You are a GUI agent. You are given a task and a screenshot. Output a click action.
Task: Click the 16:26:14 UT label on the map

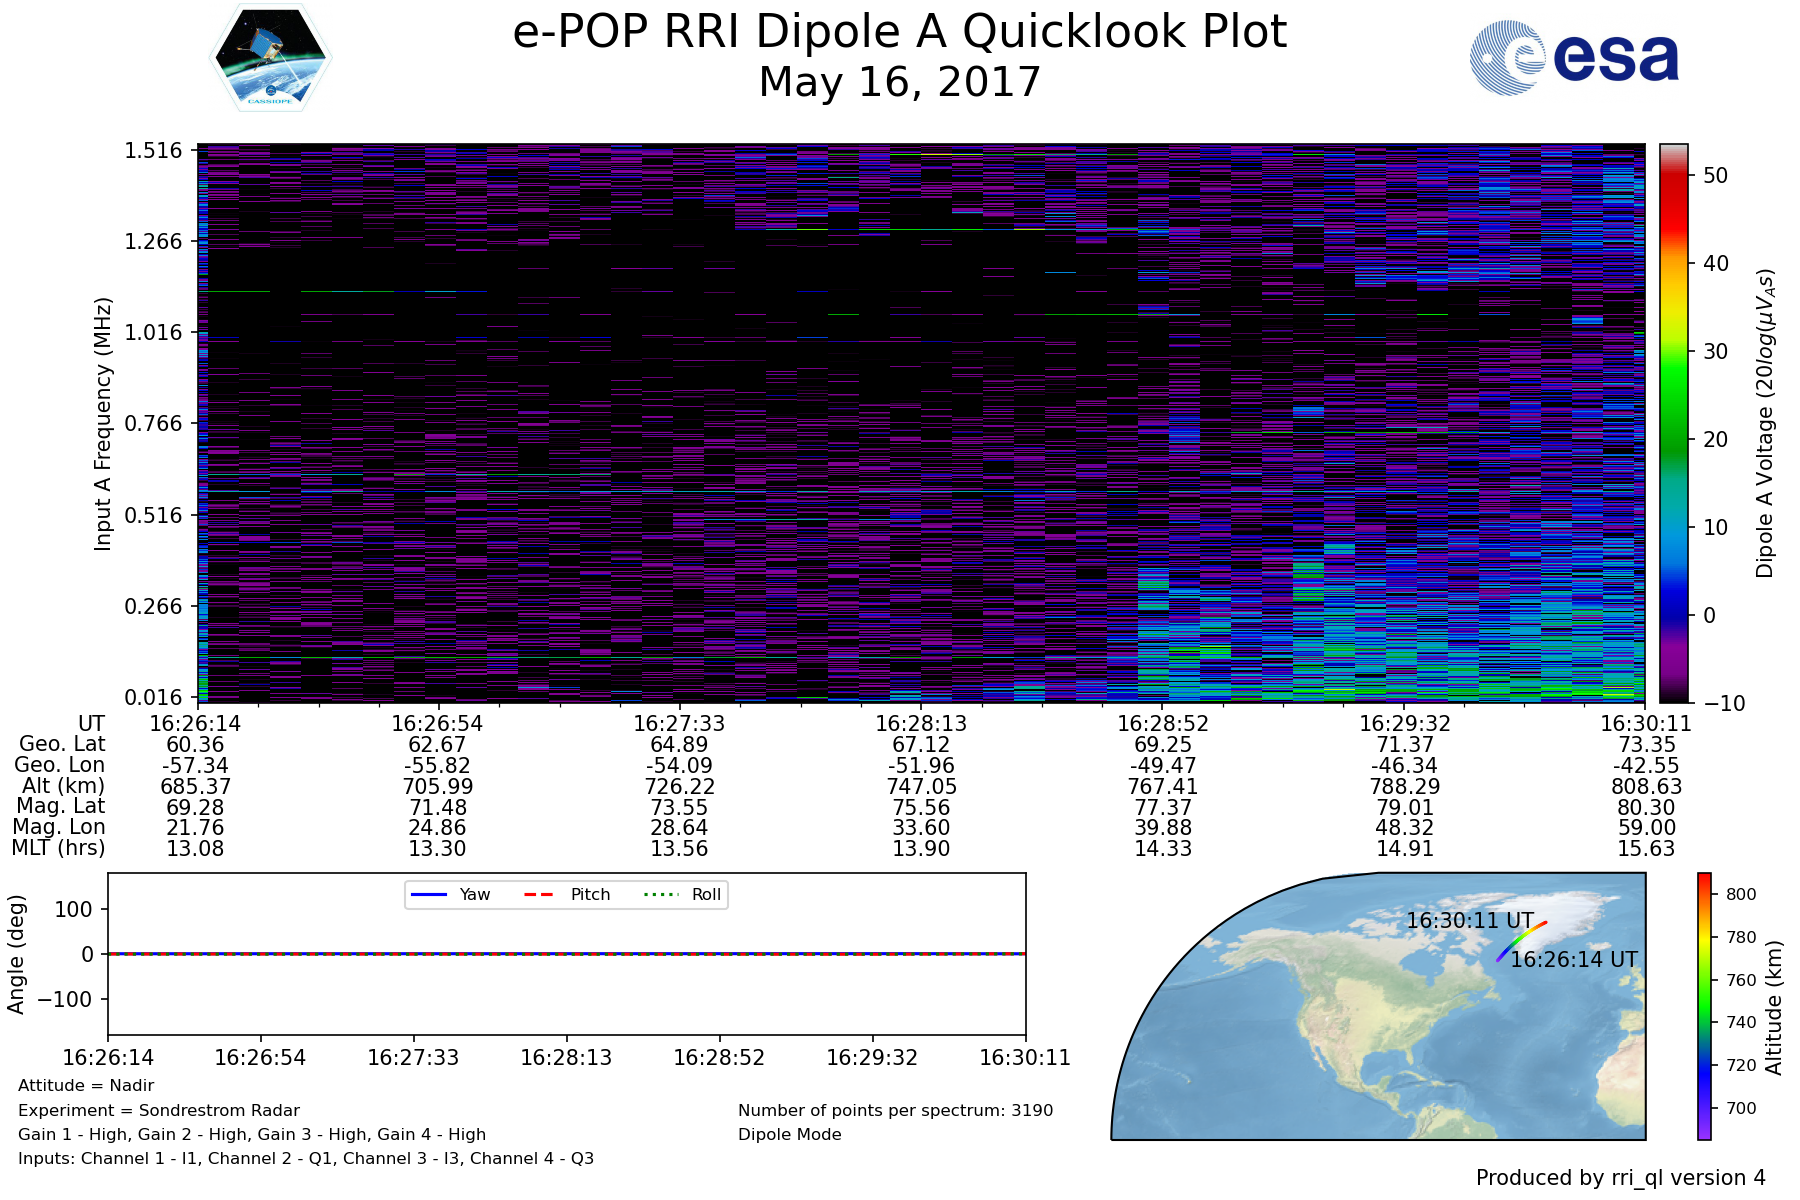(x=1573, y=960)
